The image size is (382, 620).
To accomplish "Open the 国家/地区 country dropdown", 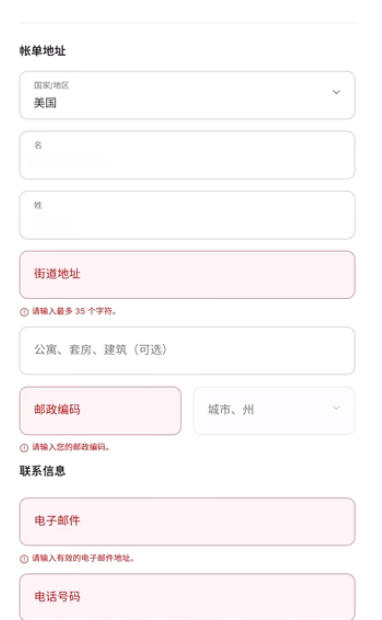I will point(187,95).
